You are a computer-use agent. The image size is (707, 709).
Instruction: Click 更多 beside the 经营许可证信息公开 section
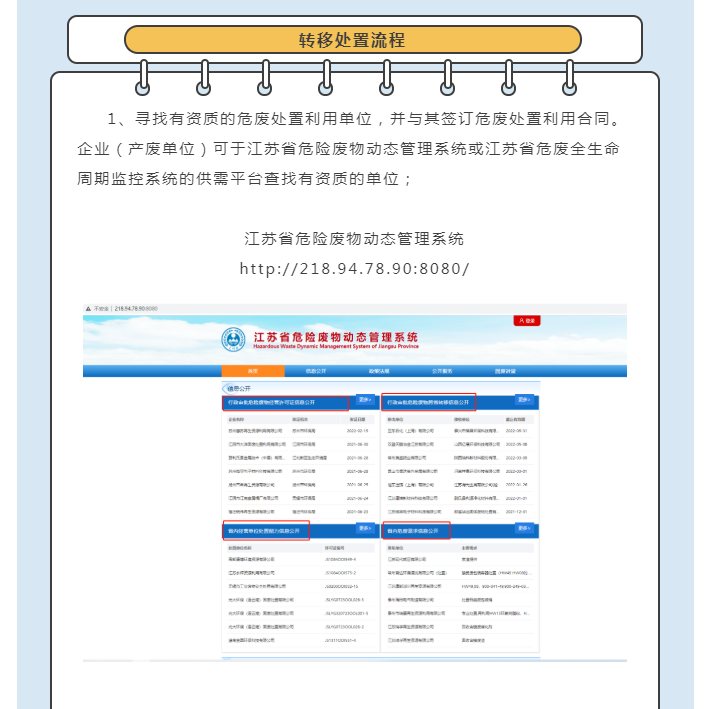pyautogui.click(x=365, y=401)
